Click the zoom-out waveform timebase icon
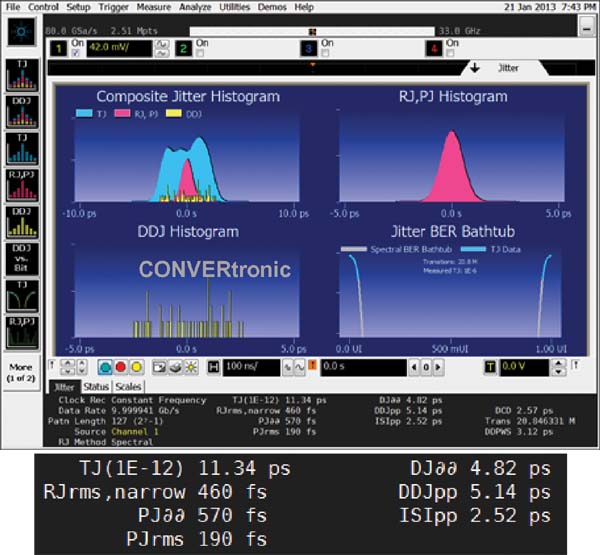The width and height of the screenshot is (600, 555). [287, 368]
